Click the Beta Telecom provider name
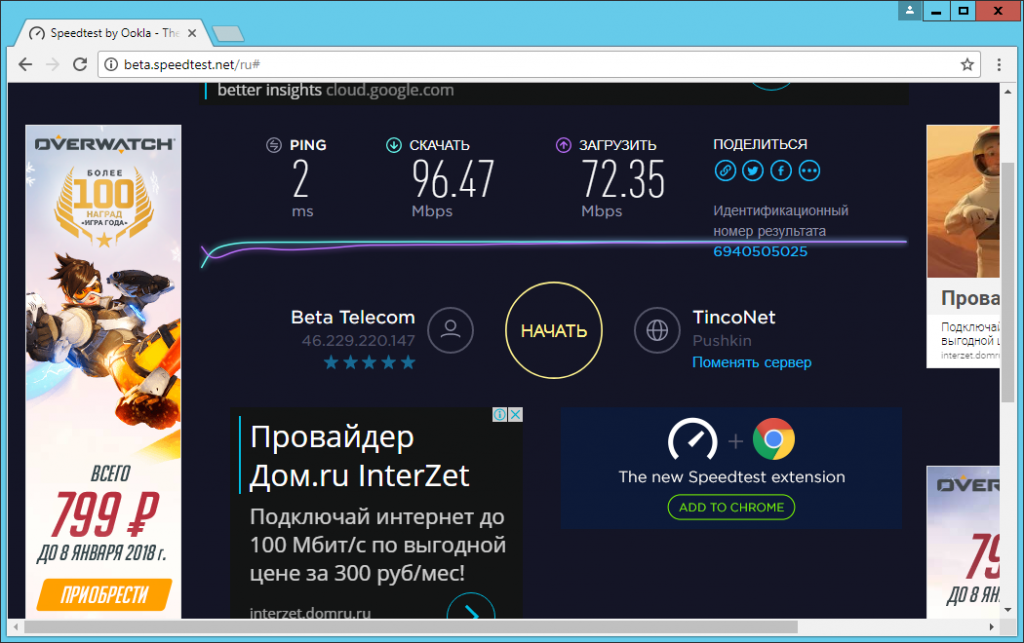1024x643 pixels. (353, 317)
